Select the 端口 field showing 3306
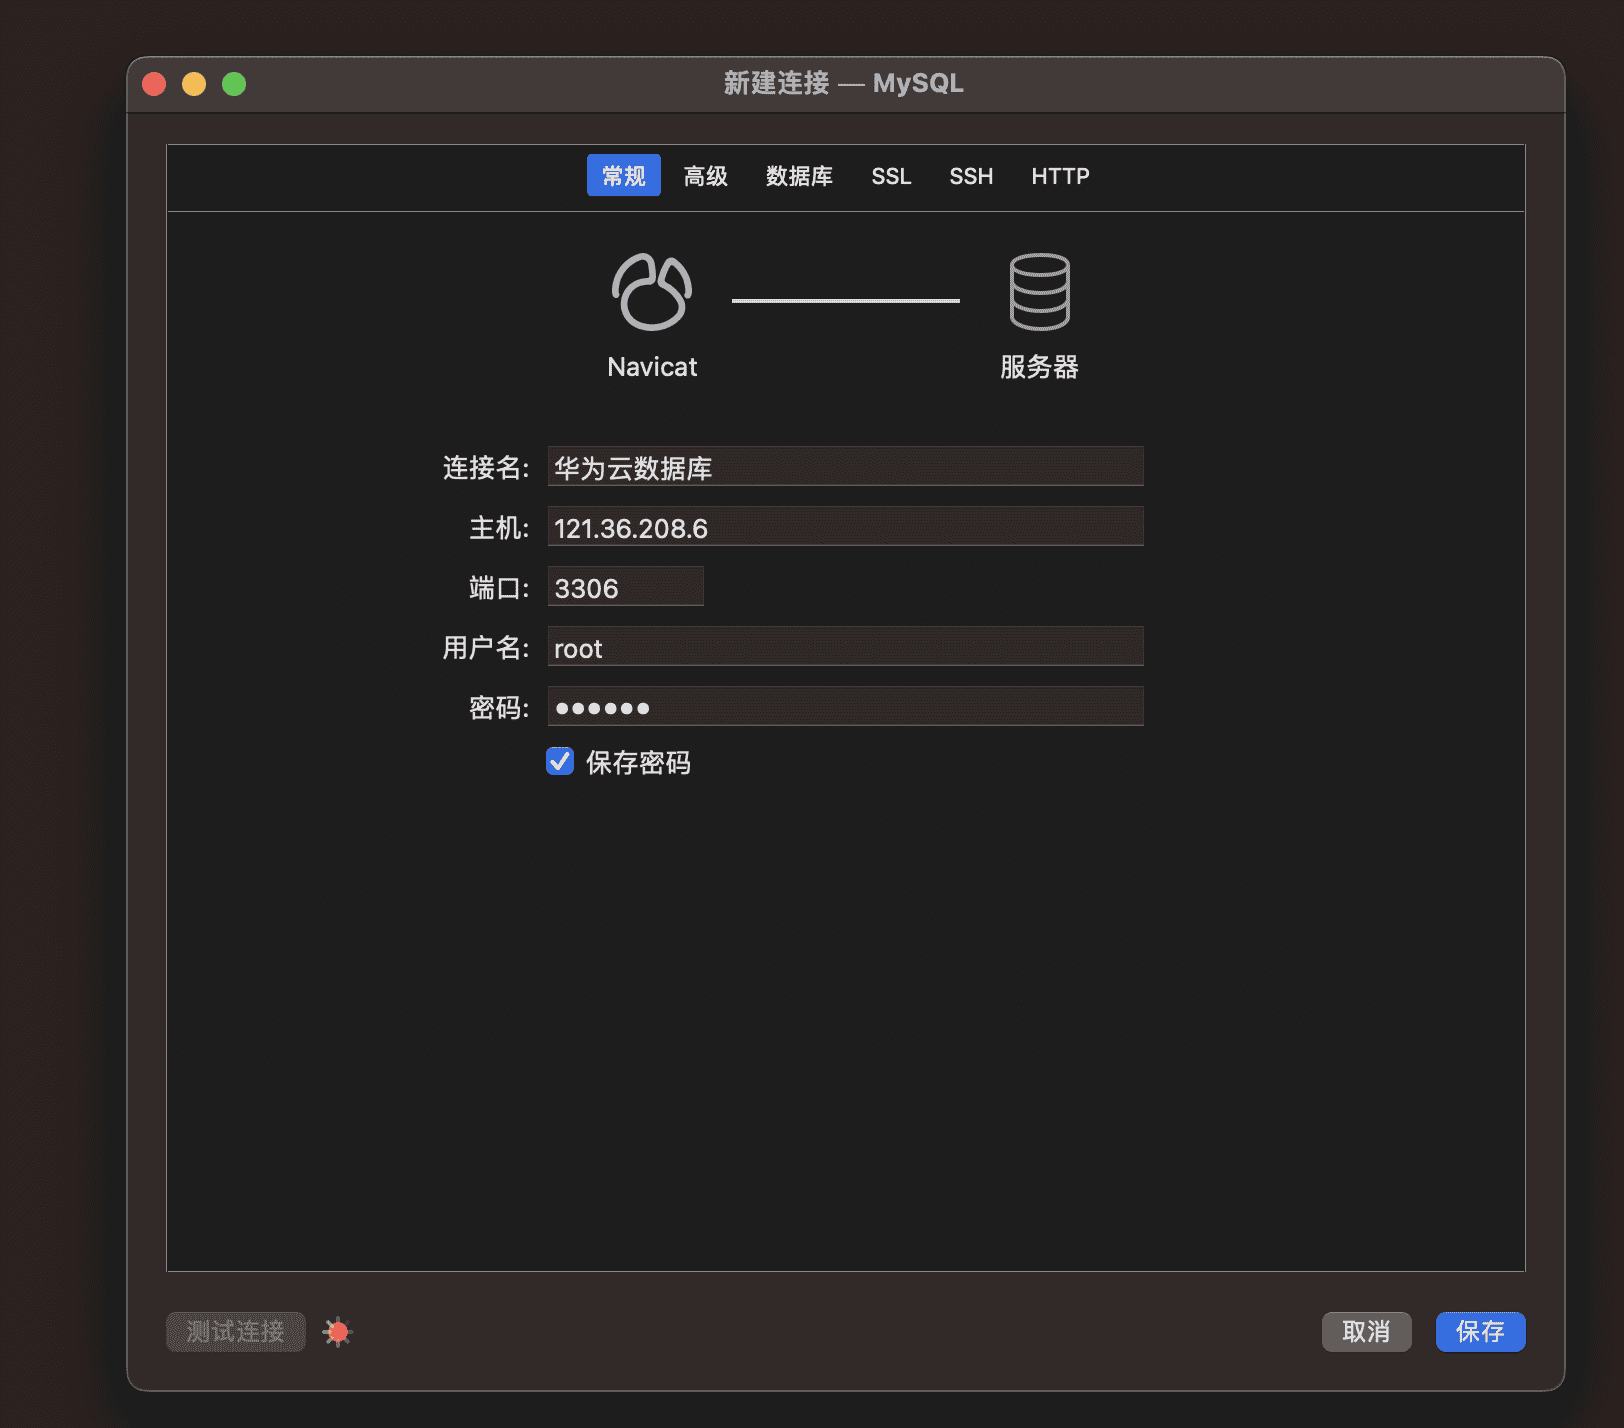1624x1428 pixels. click(625, 586)
